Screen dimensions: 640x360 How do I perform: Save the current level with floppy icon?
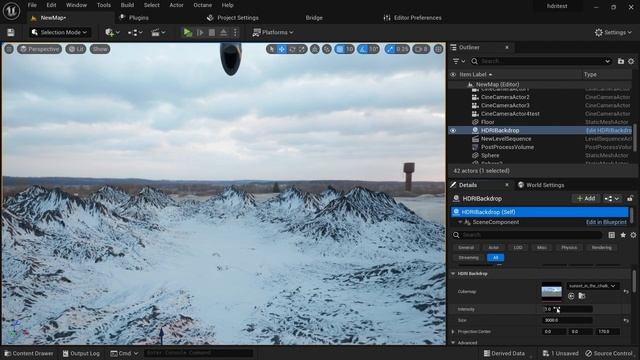pos(11,32)
